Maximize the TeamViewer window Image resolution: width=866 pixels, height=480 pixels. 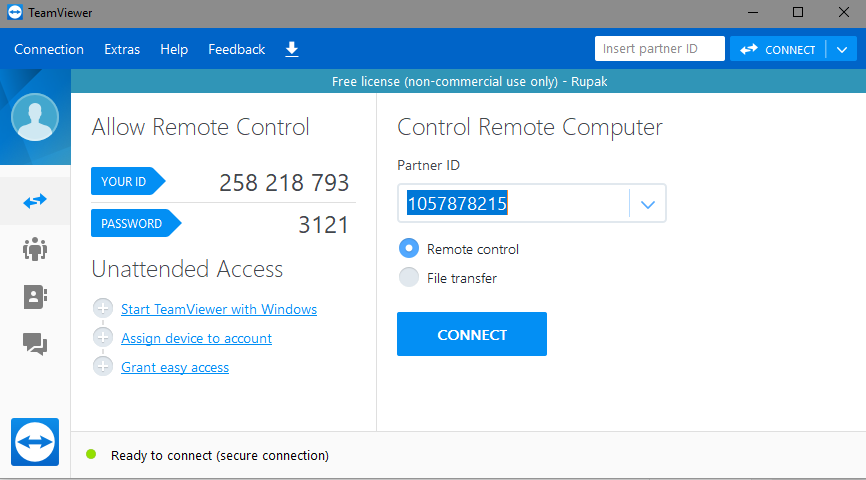[798, 12]
